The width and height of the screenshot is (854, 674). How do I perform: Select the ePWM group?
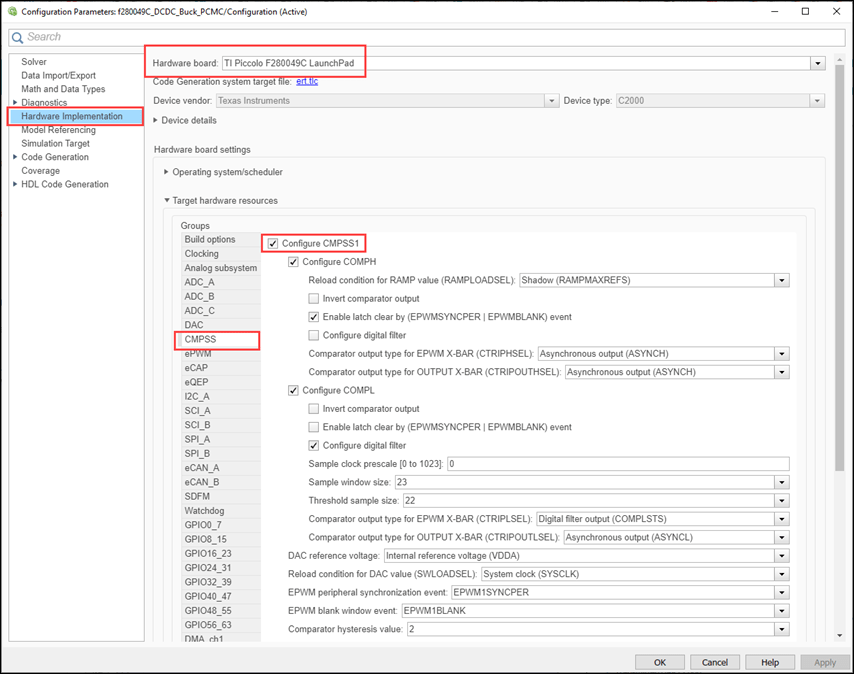pos(221,354)
